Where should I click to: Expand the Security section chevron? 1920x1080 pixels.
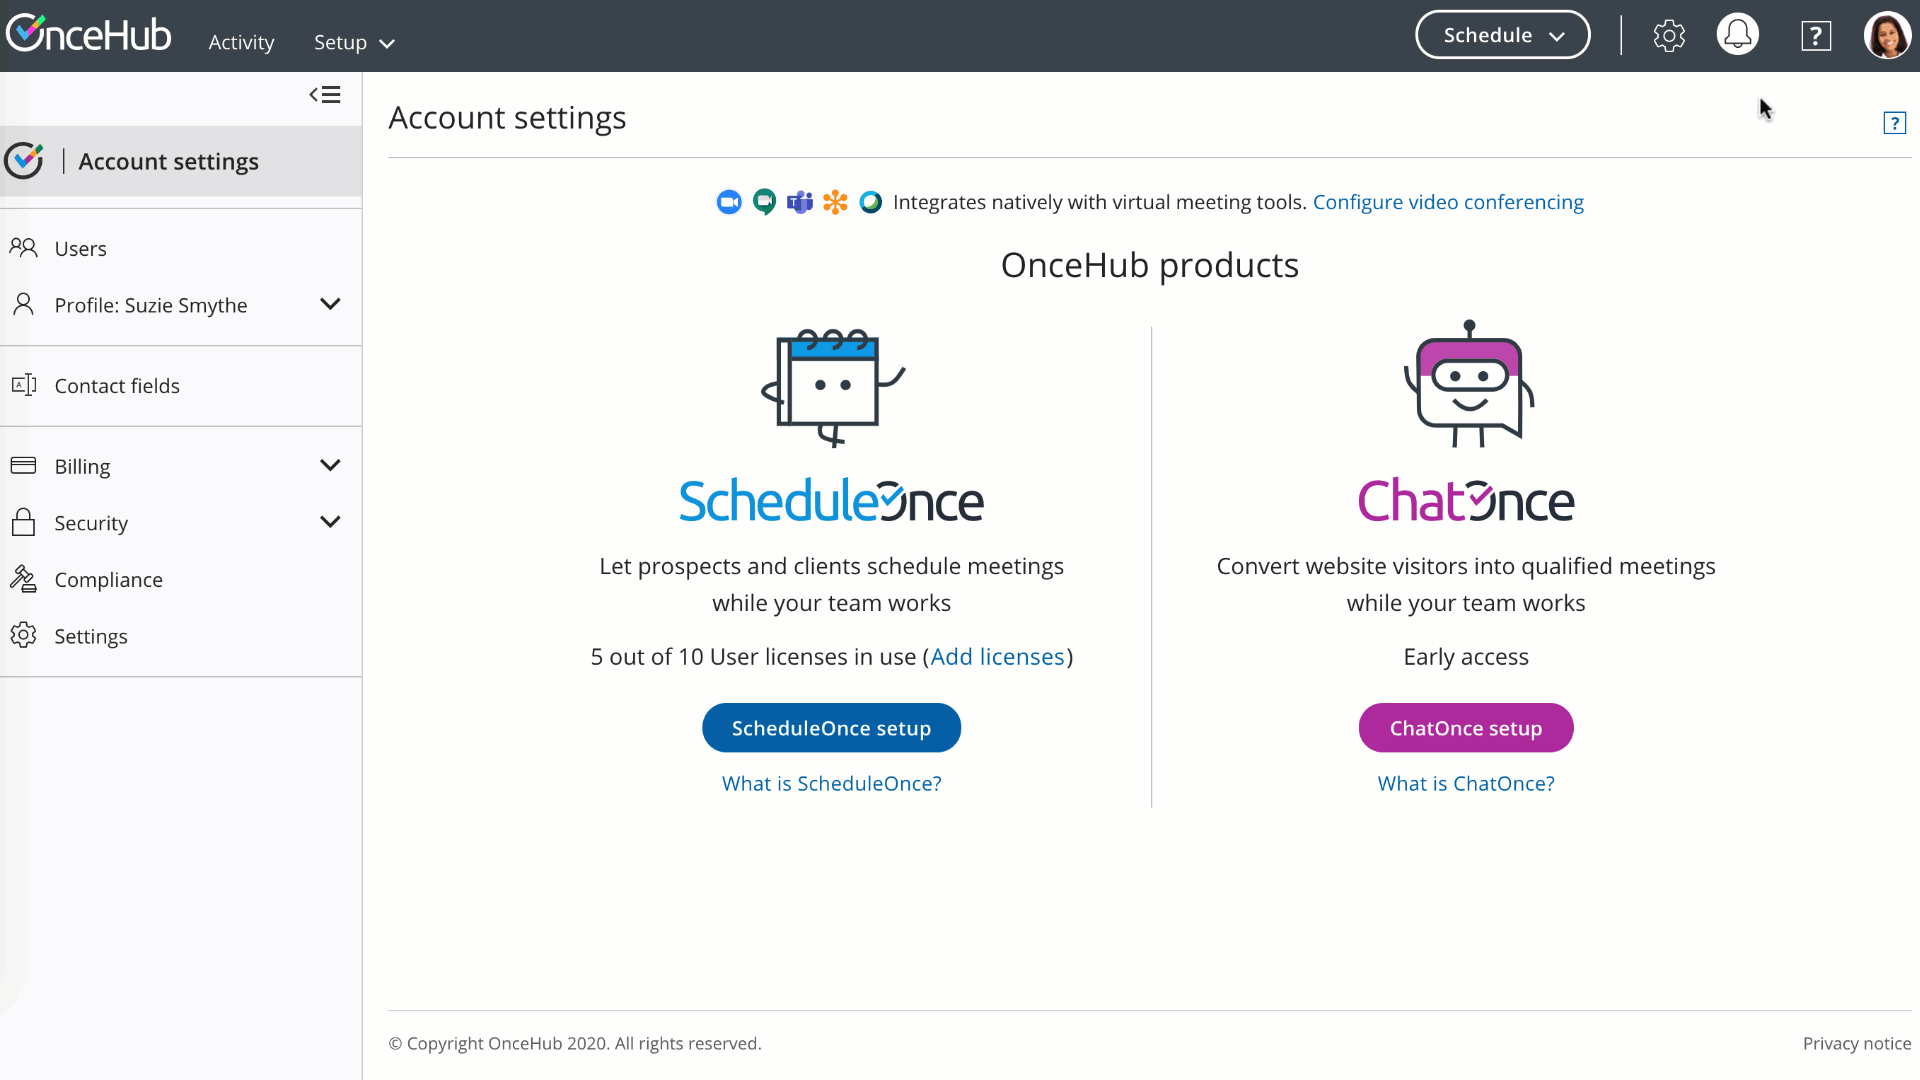tap(330, 522)
